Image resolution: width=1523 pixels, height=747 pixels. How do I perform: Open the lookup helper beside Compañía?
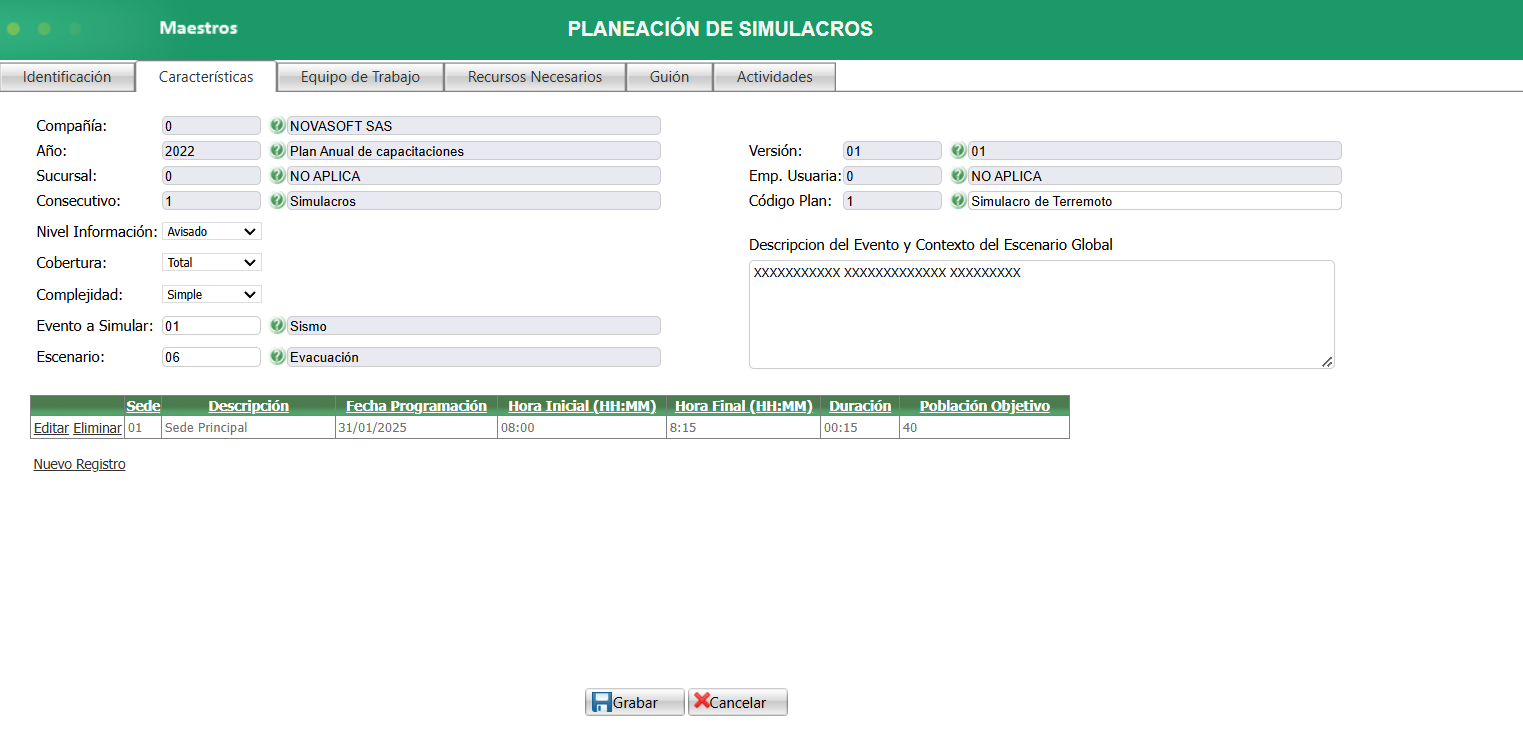277,125
